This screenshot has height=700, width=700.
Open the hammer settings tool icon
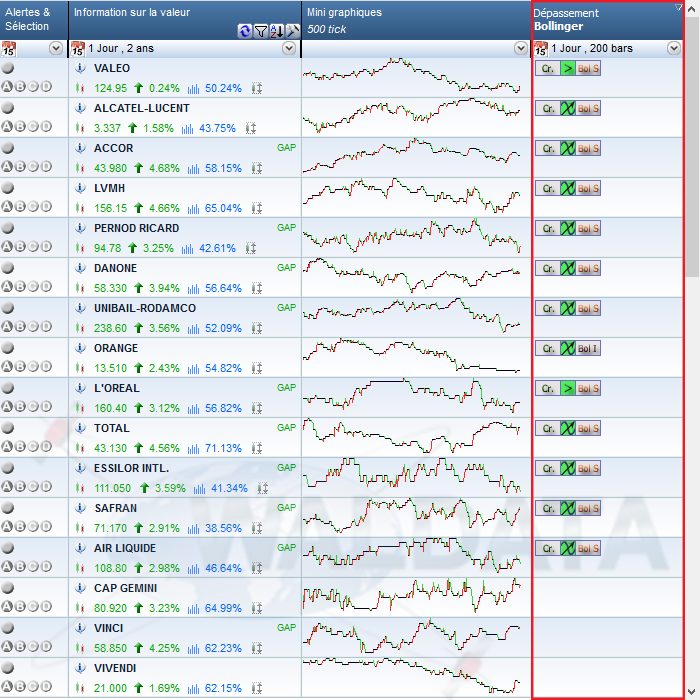(292, 31)
